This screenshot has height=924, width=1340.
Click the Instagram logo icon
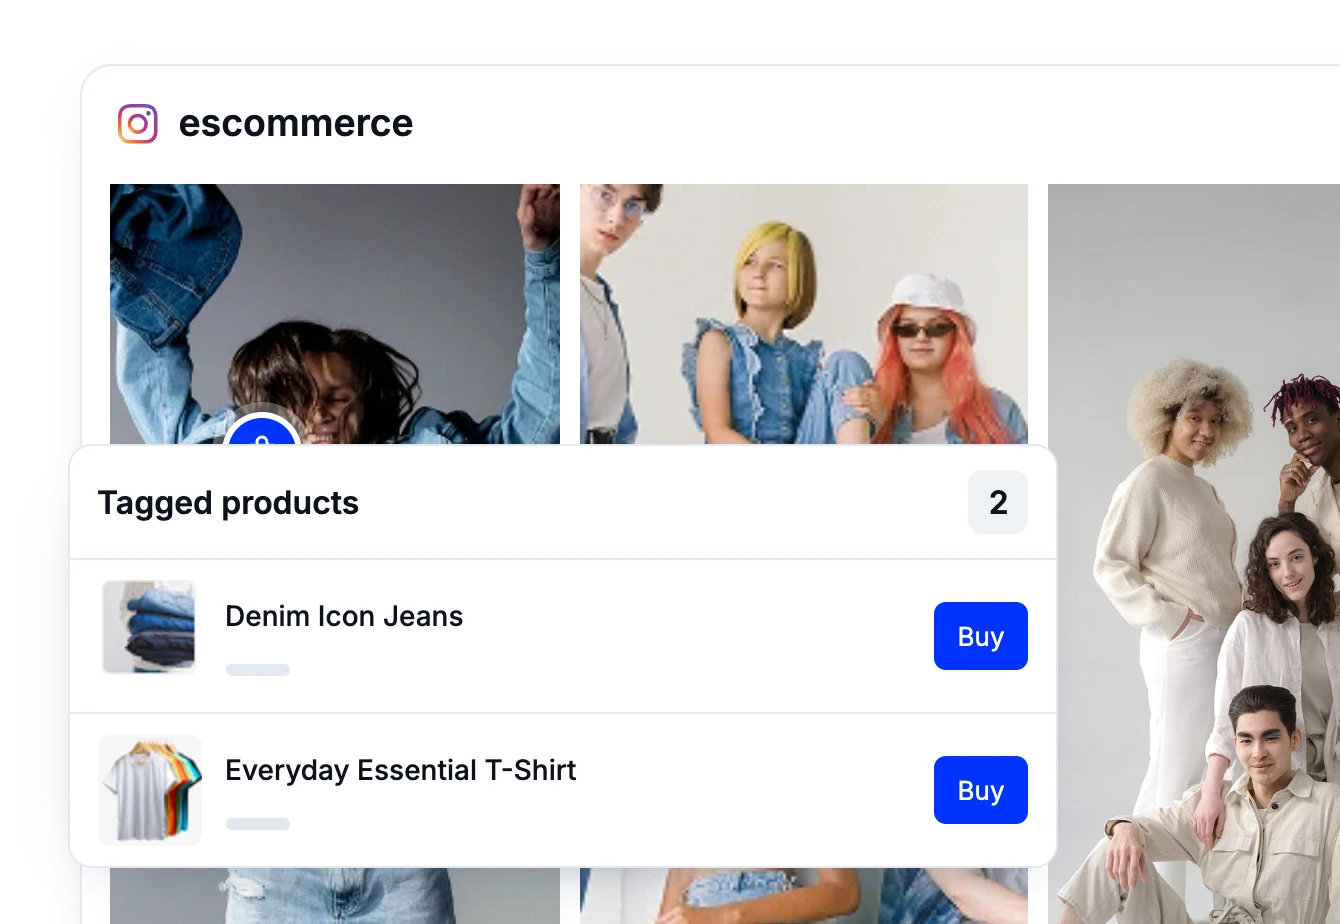[x=138, y=124]
